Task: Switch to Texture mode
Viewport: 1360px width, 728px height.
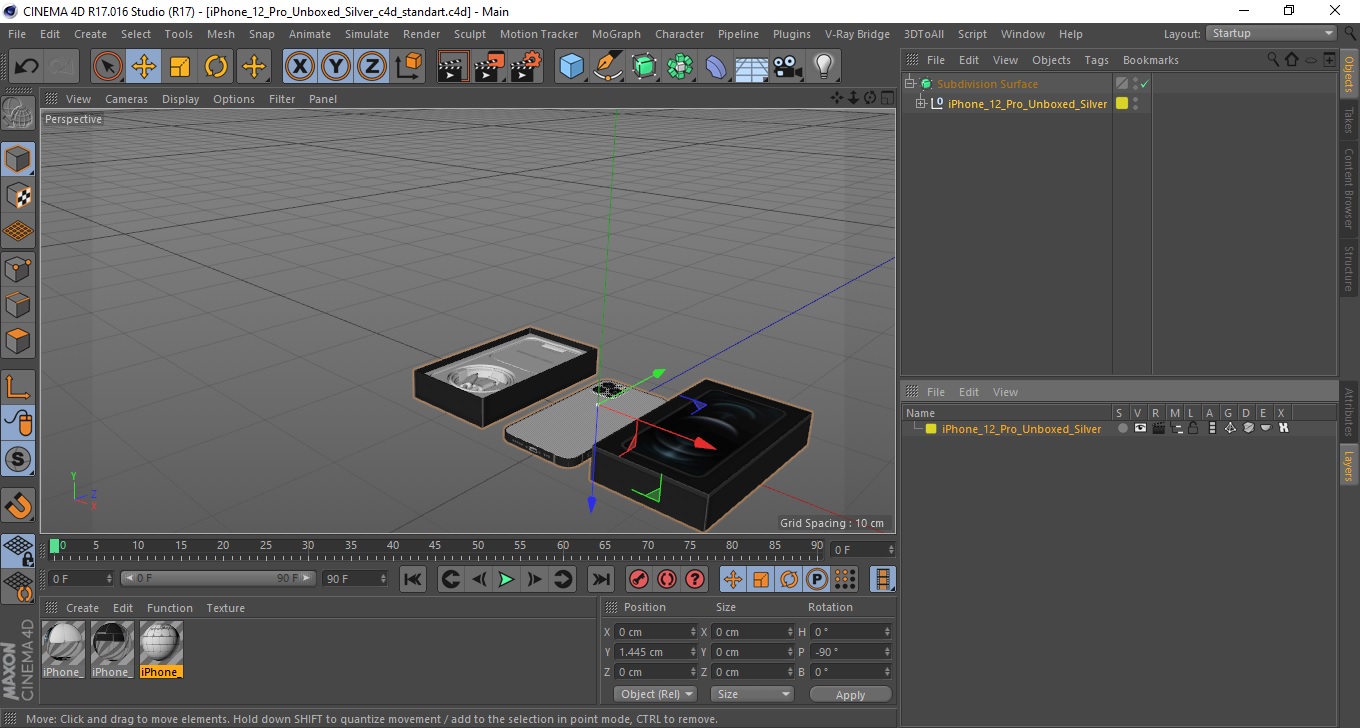Action: (x=18, y=195)
